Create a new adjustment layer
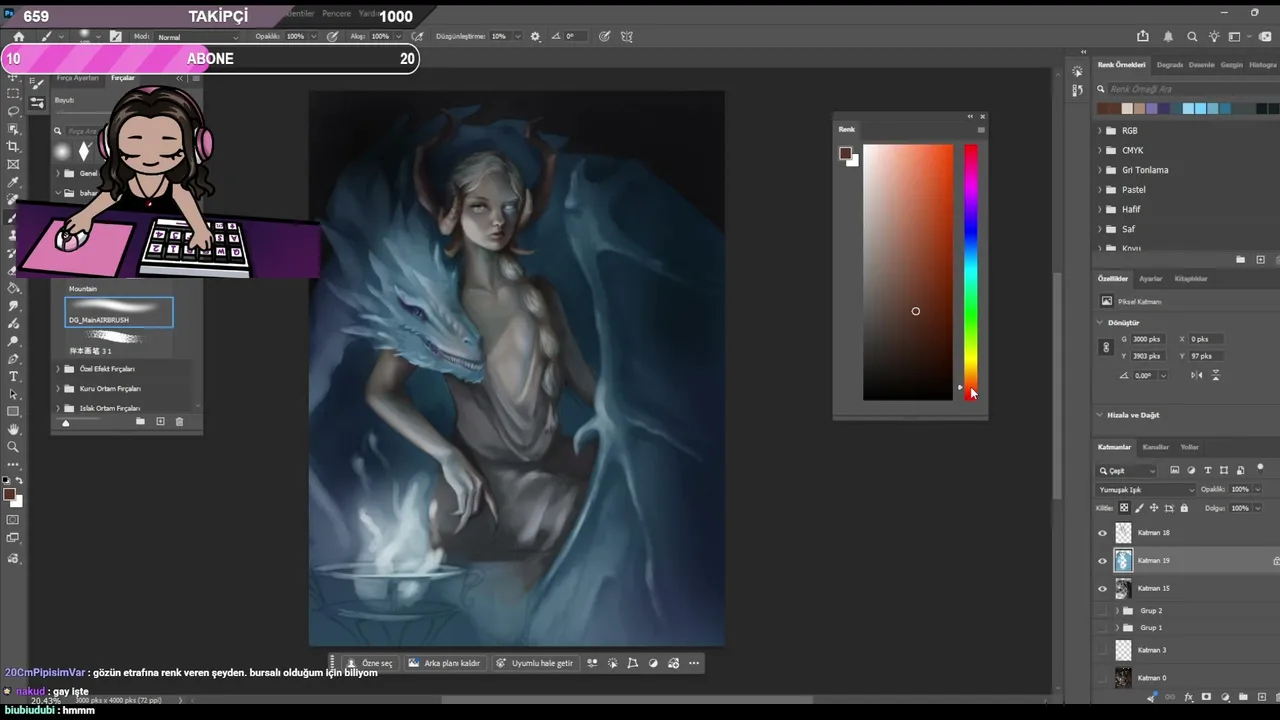The width and height of the screenshot is (1280, 720). point(1224,697)
